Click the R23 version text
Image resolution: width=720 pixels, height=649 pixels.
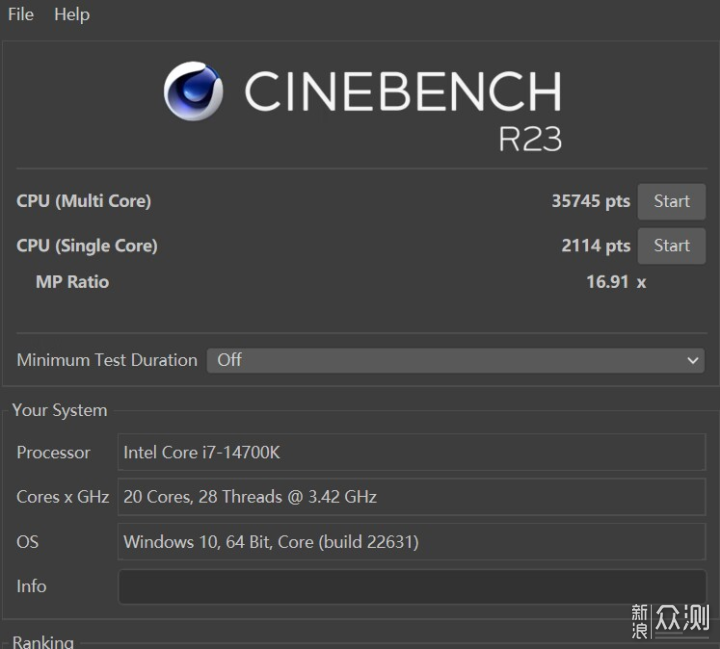[x=530, y=139]
